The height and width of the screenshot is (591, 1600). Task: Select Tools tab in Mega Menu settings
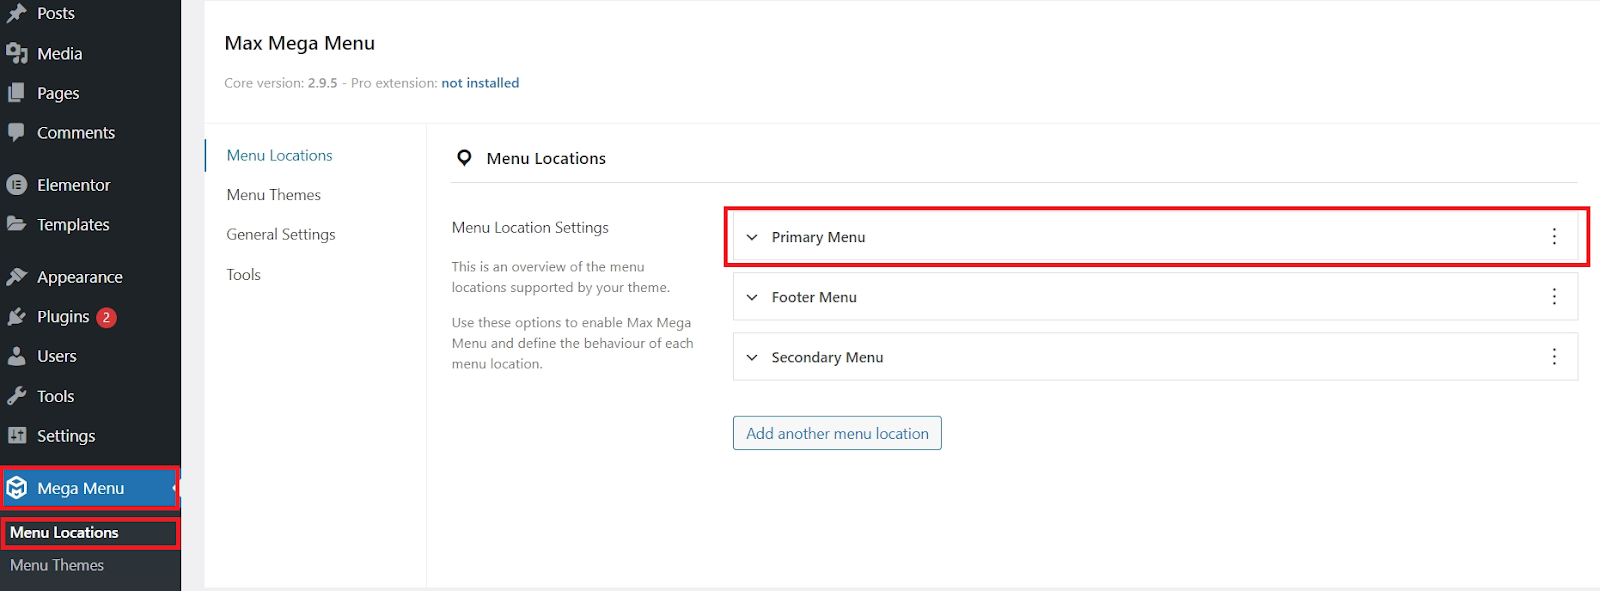[243, 274]
